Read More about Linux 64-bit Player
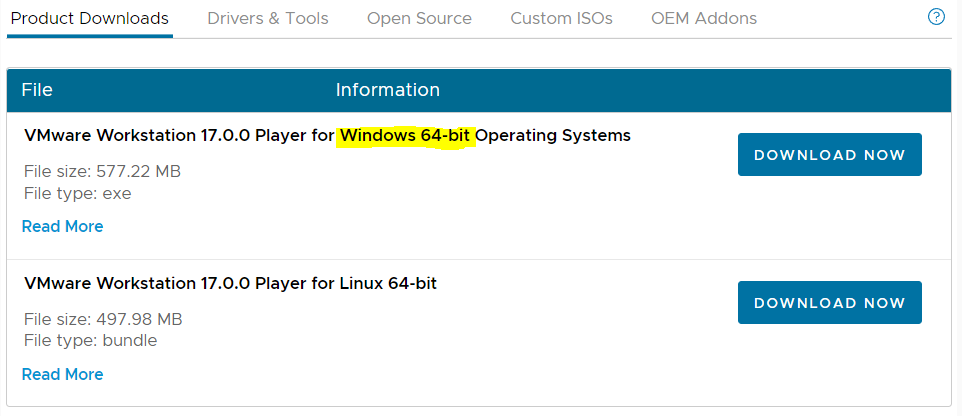 point(63,374)
